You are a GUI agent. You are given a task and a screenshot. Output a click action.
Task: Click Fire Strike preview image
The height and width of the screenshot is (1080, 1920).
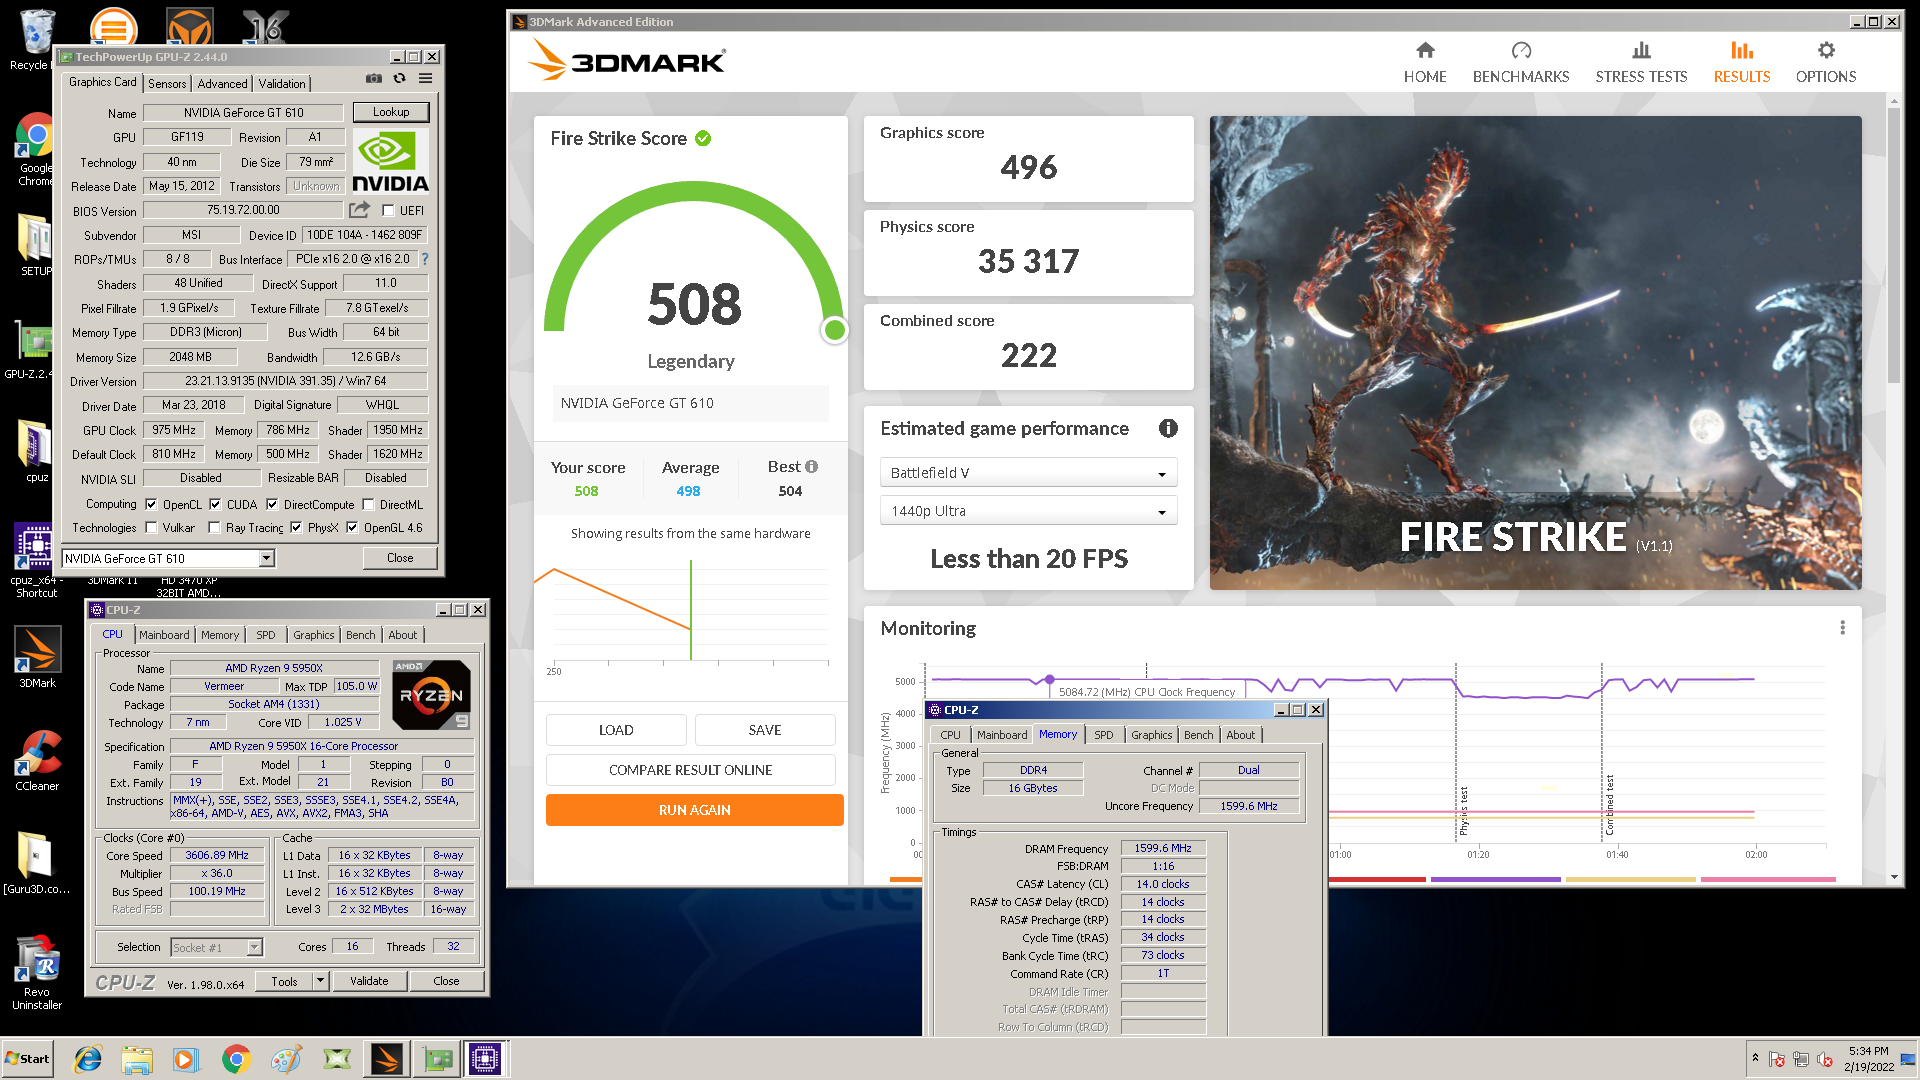1536,352
